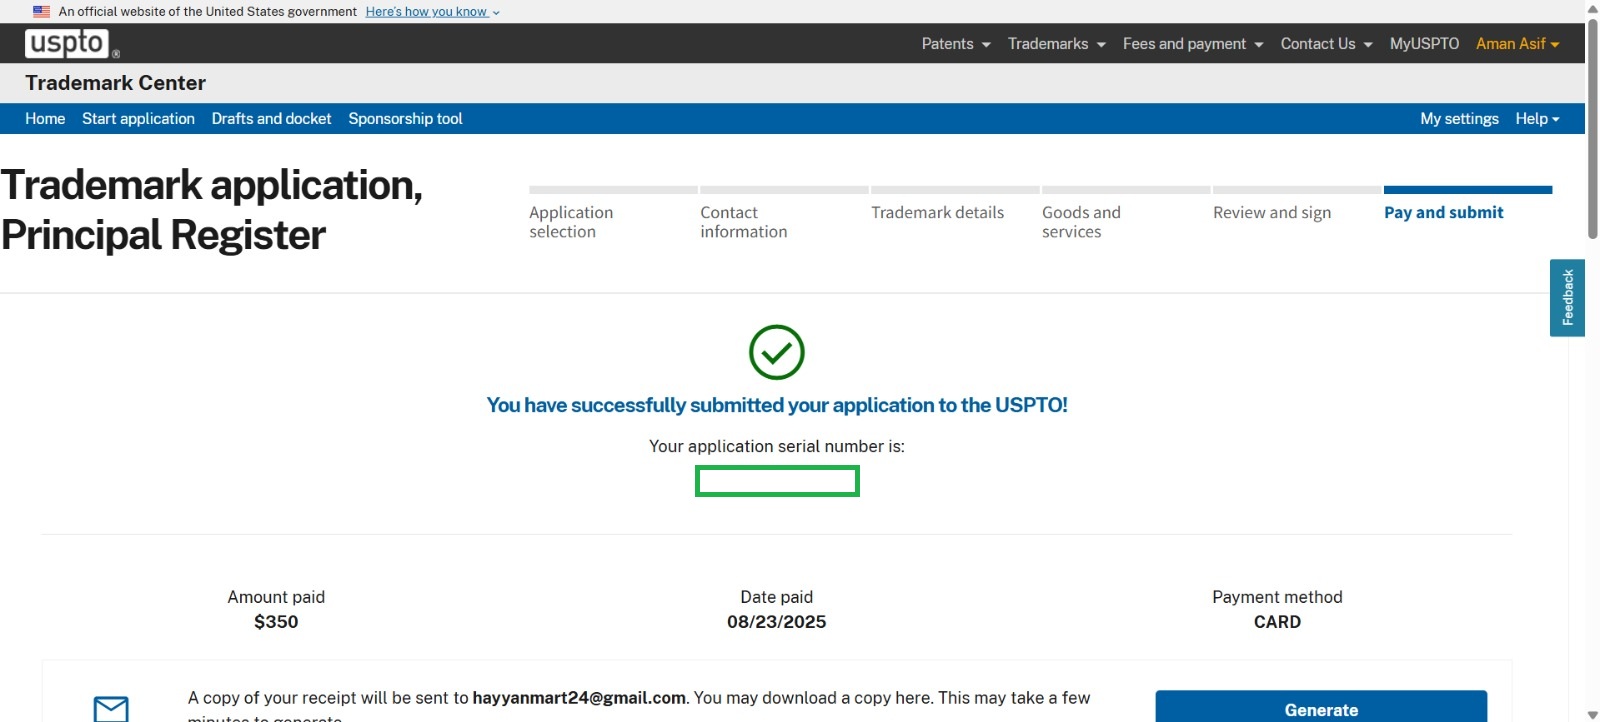
Task: Expand the Contact Us menu
Action: coord(1326,44)
